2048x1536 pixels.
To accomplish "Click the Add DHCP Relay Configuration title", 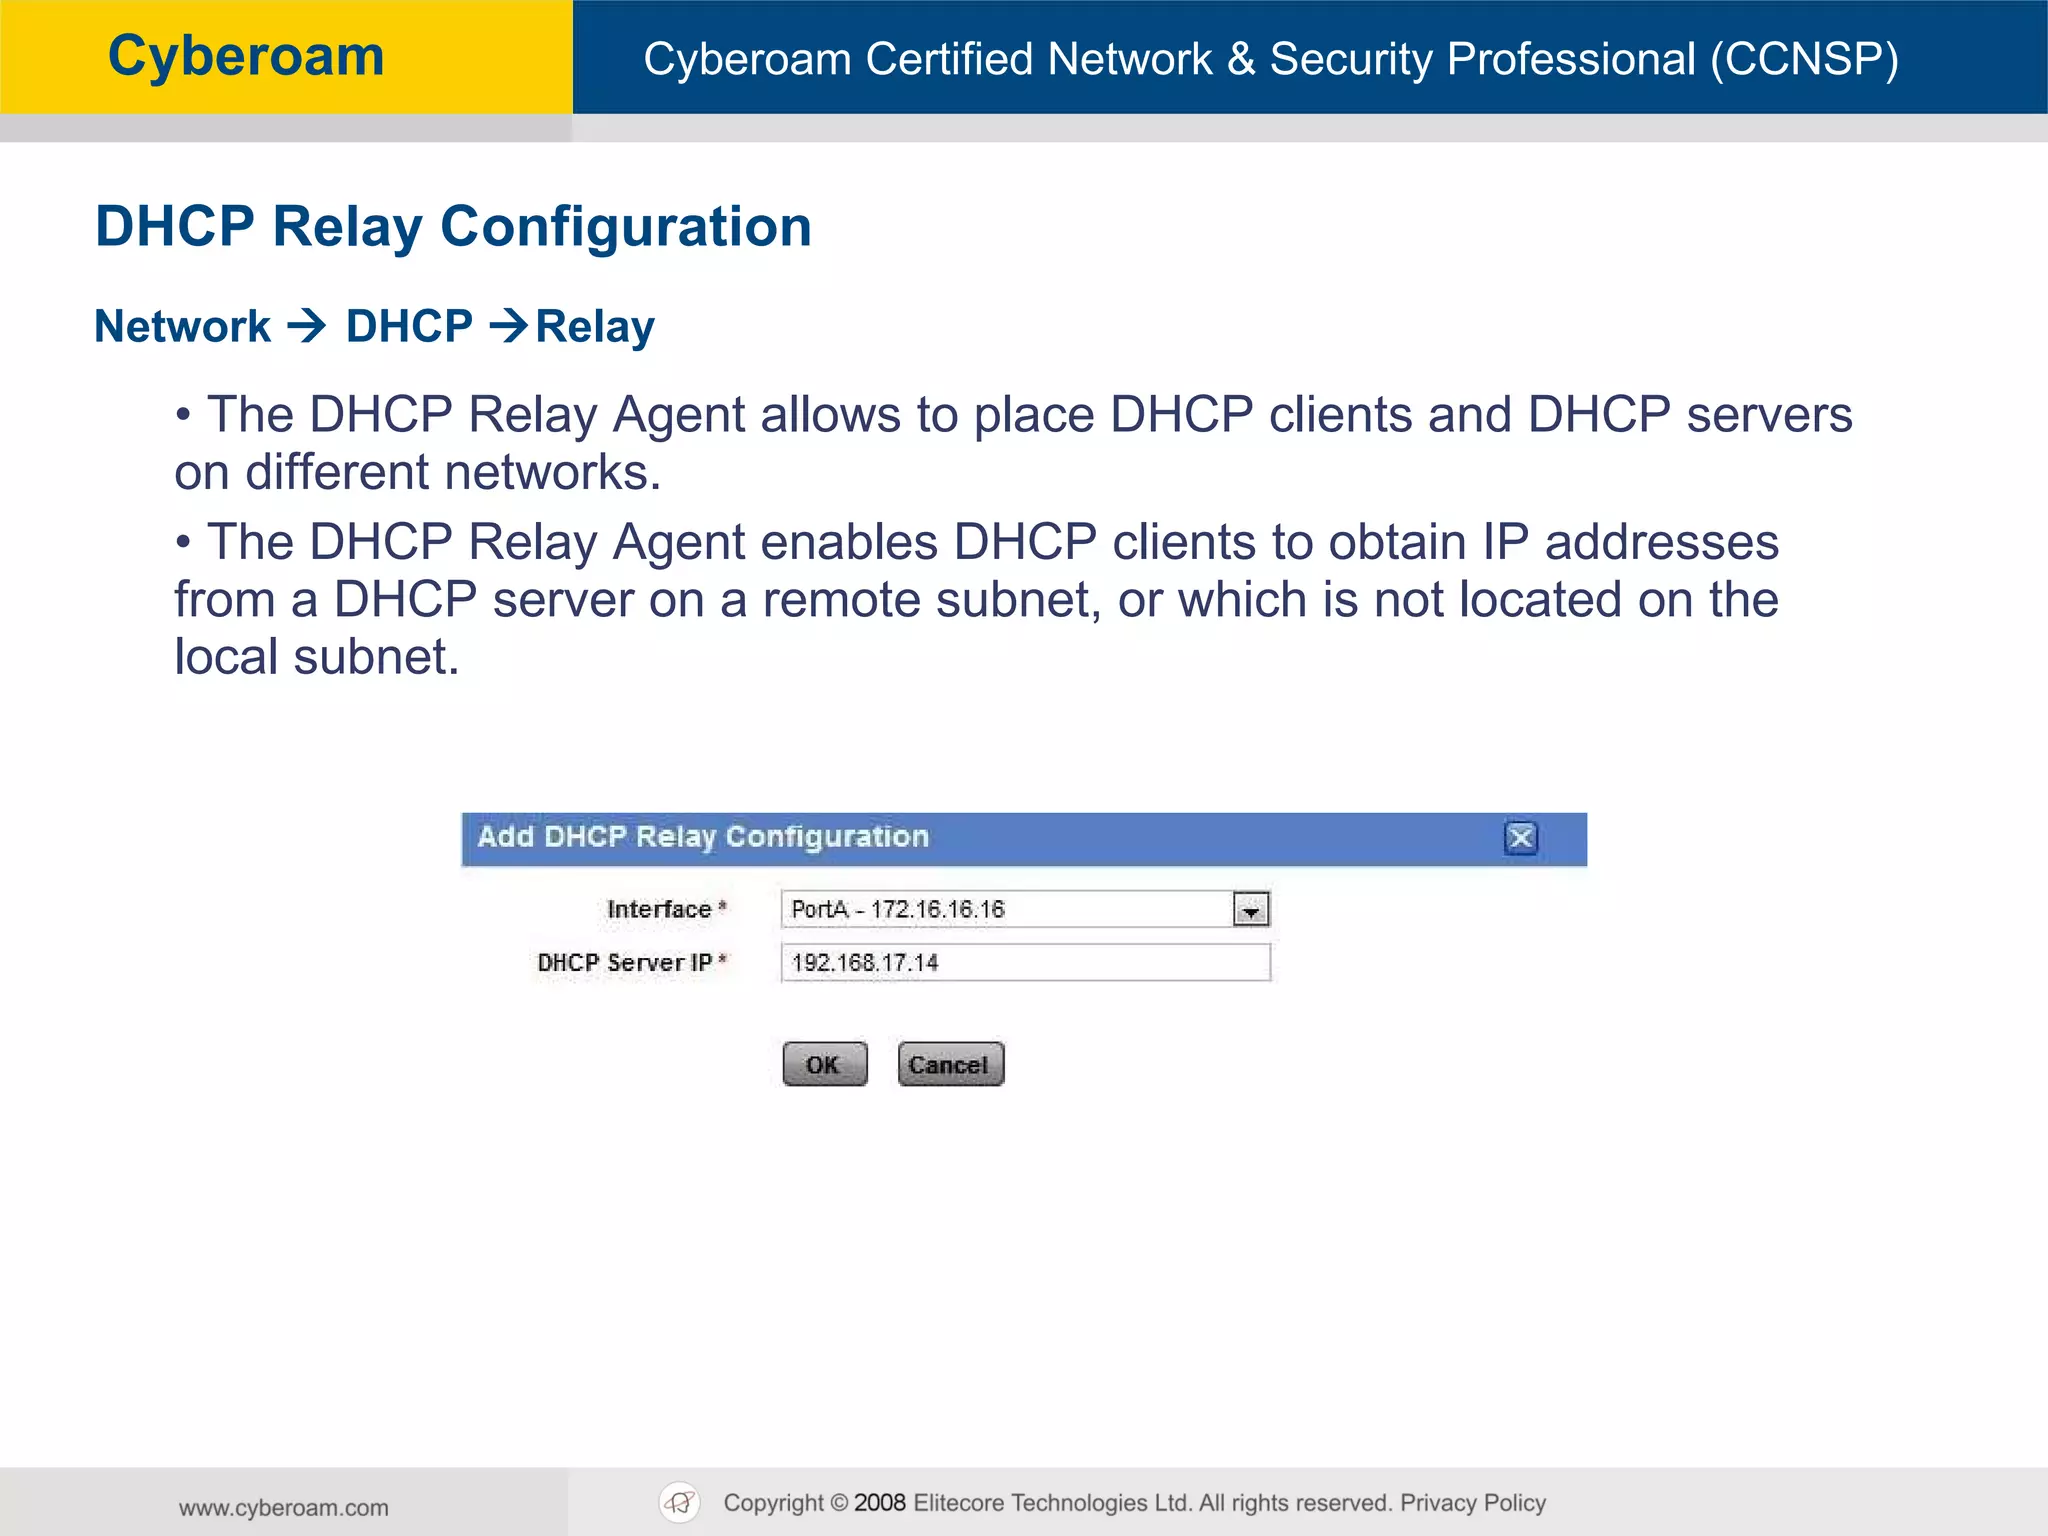I will click(x=703, y=837).
